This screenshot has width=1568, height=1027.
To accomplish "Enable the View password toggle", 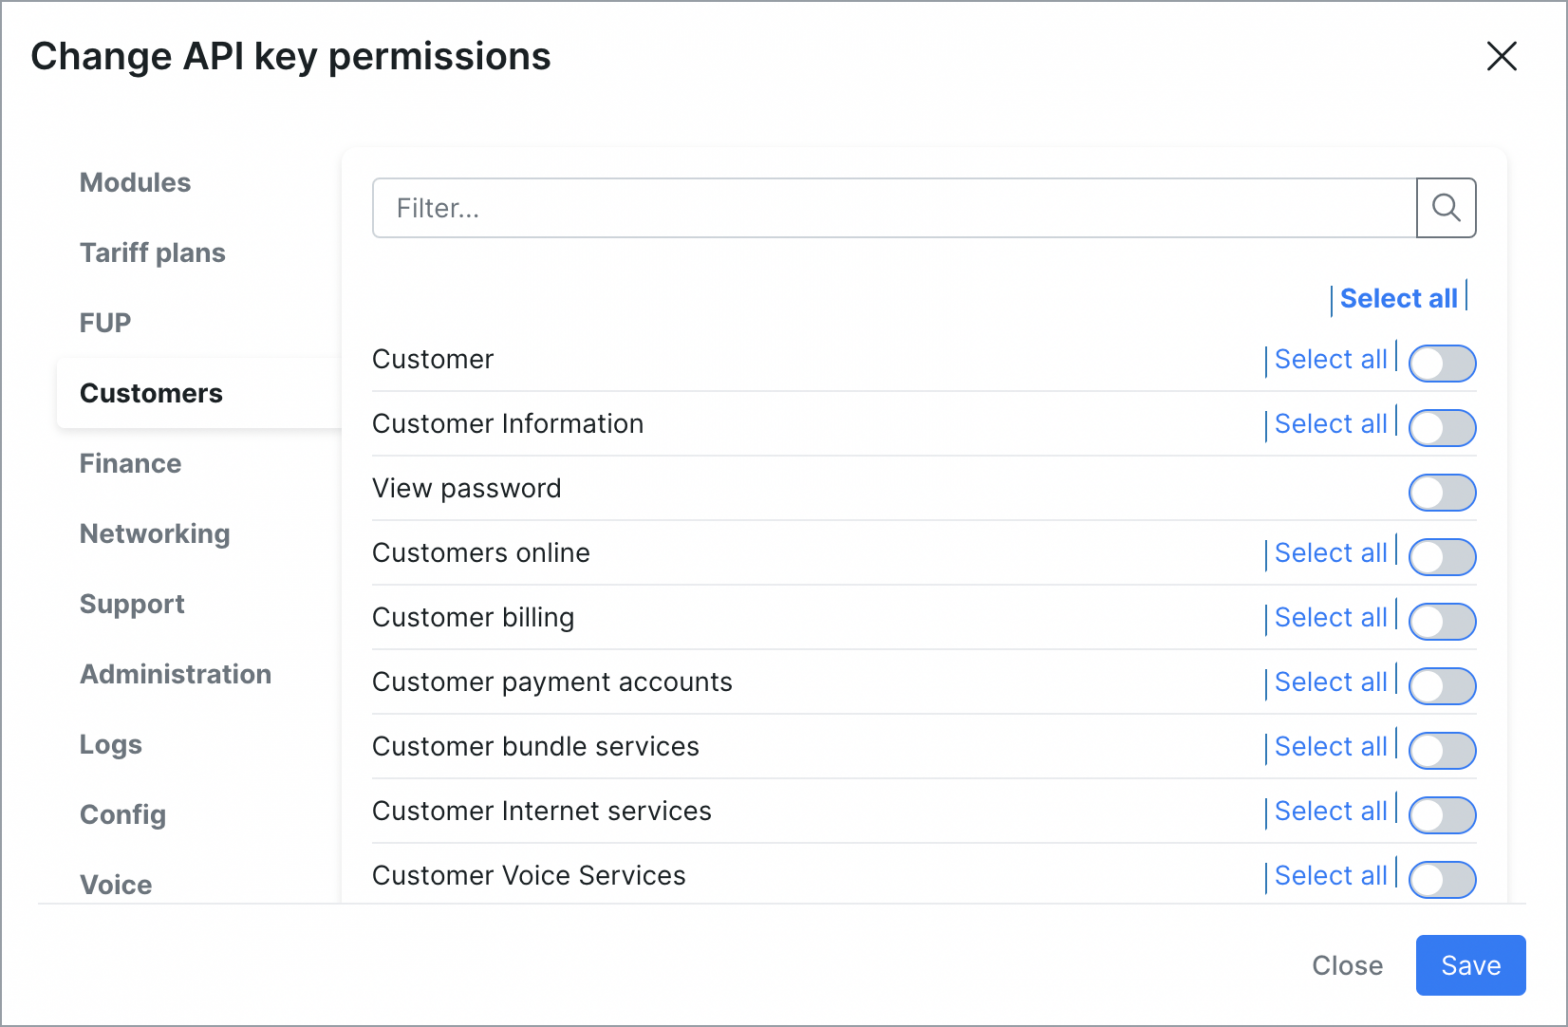I will (x=1442, y=492).
